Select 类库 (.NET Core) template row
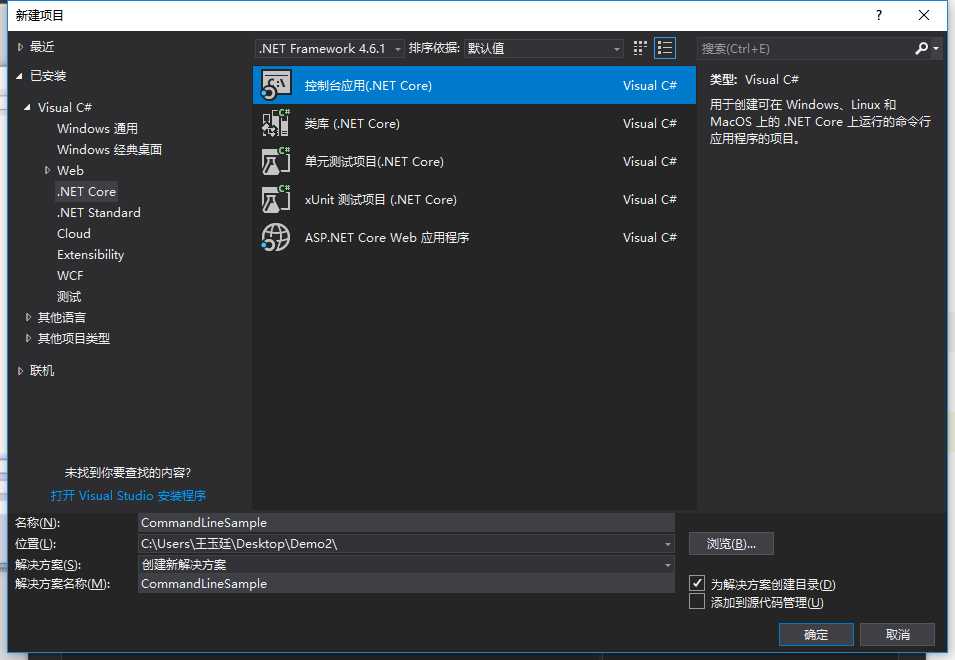The image size is (955, 660). click(474, 123)
